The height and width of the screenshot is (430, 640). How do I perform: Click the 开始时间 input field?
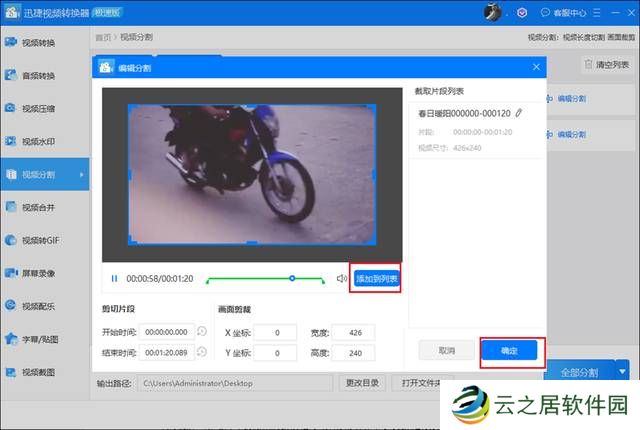click(167, 332)
